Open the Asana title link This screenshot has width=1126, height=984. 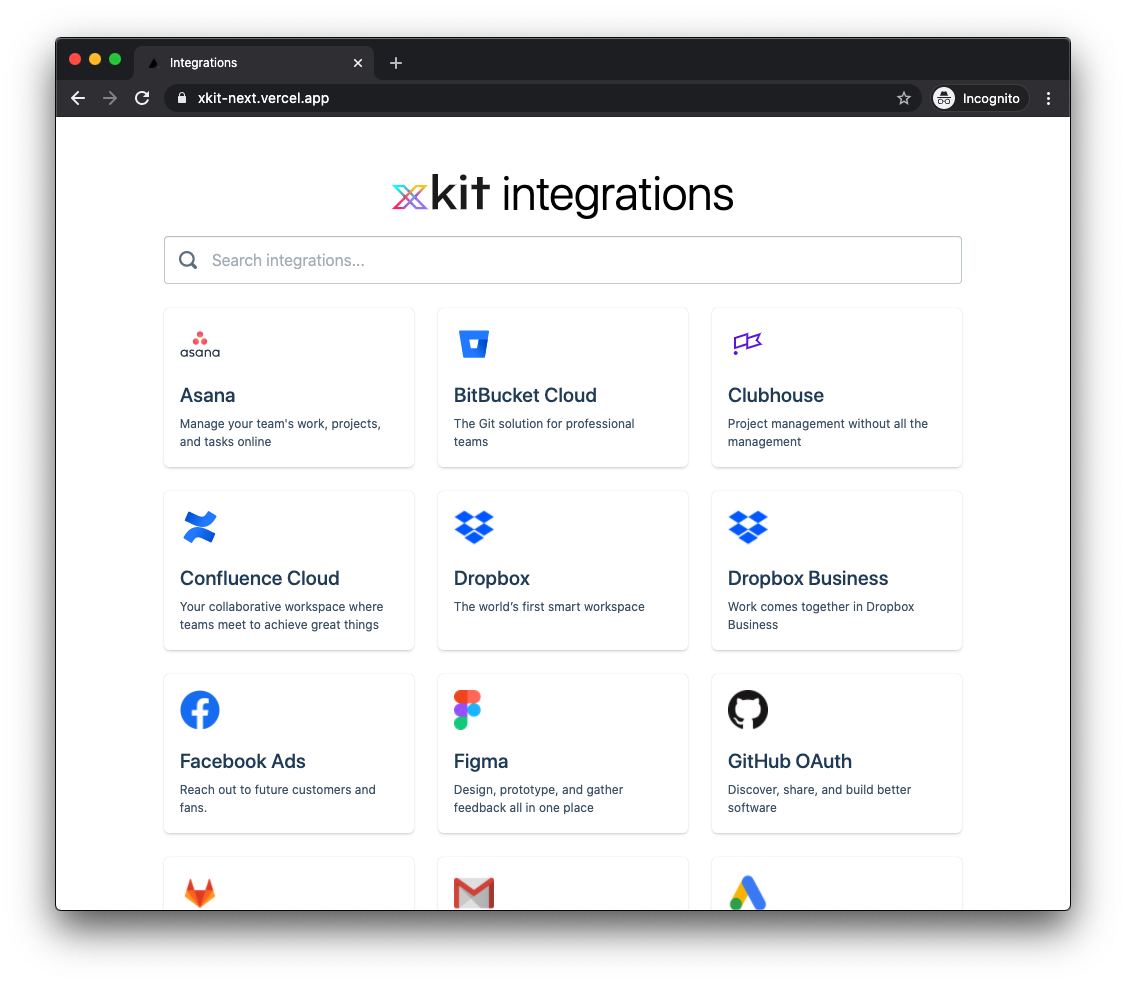208,396
